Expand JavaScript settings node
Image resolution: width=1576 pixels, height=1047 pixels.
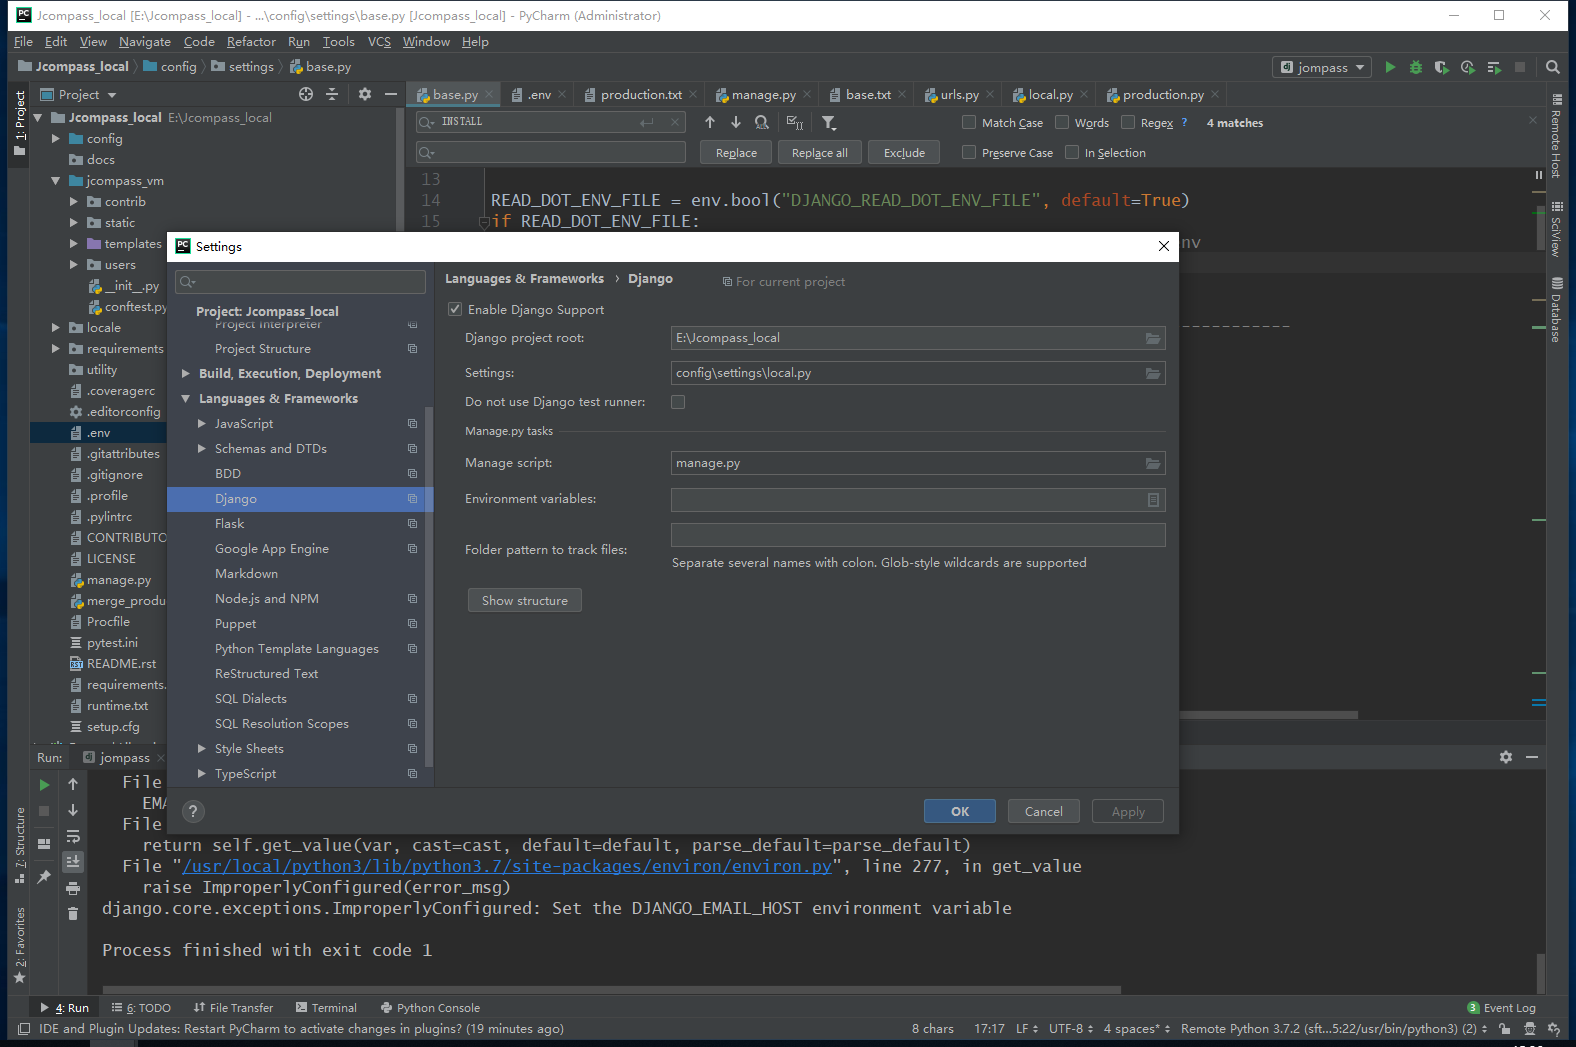pyautogui.click(x=202, y=424)
